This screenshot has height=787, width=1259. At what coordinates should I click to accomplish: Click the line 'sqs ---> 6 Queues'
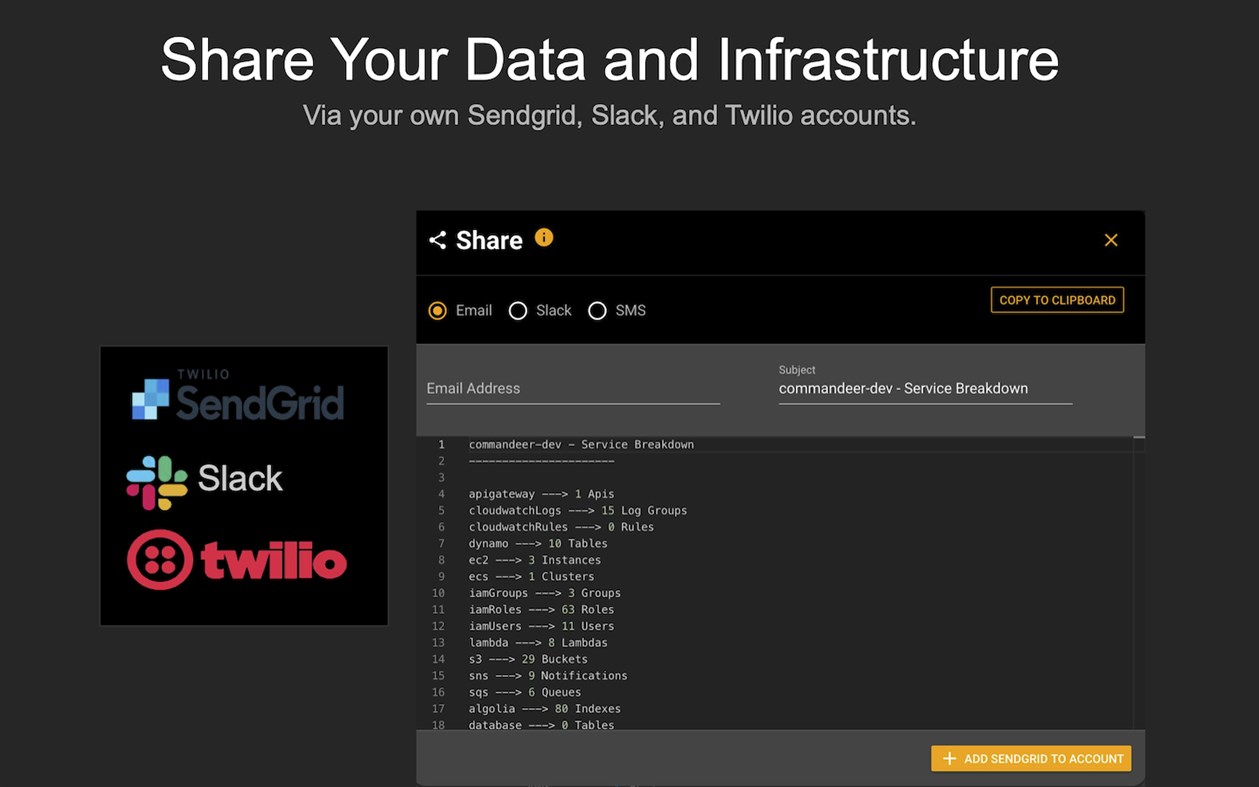[x=525, y=692]
